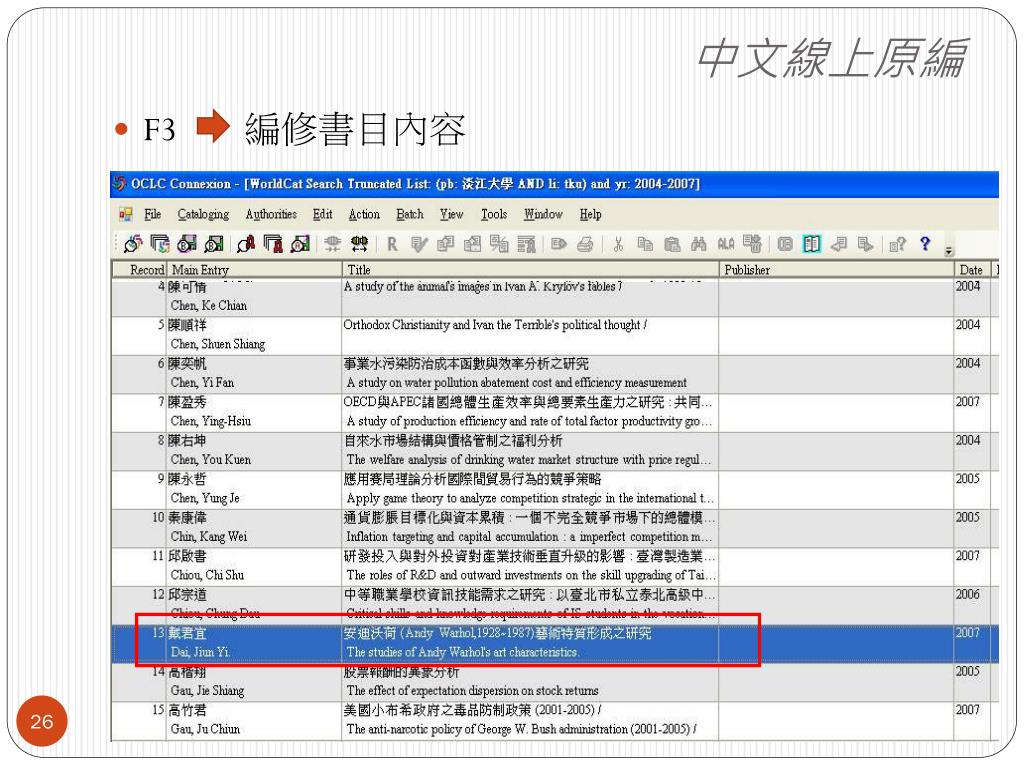Click the OCLC Connexion title bar logo
Image resolution: width=1024 pixels, height=768 pixels.
click(120, 184)
